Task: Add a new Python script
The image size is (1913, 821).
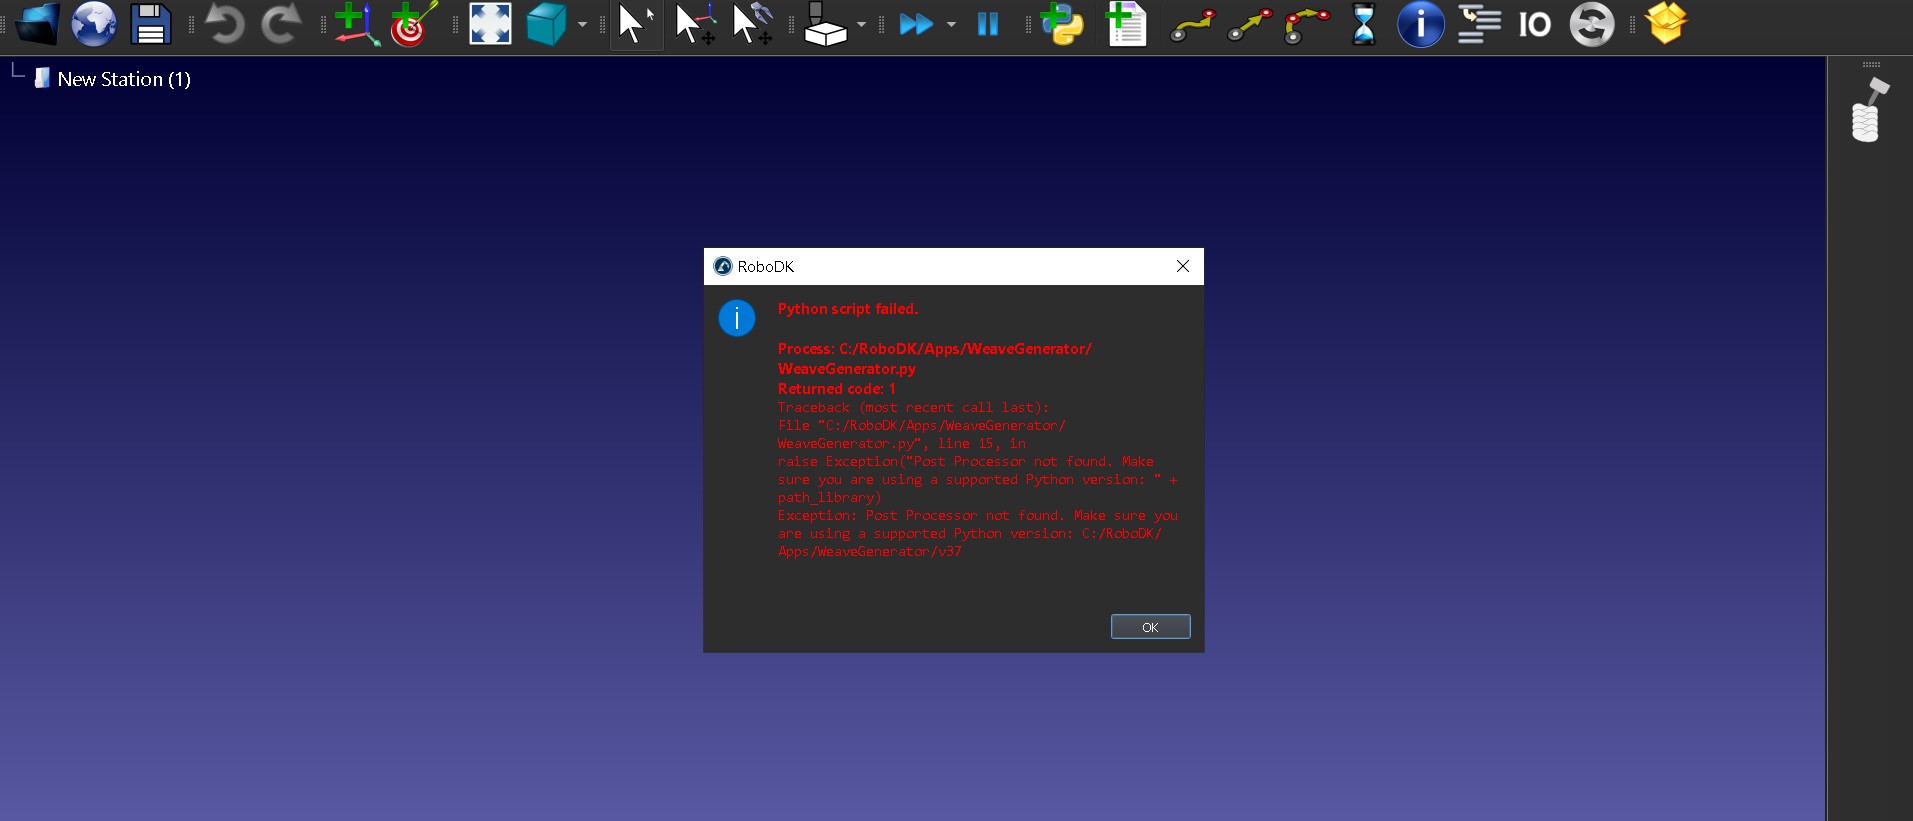Action: [1062, 24]
